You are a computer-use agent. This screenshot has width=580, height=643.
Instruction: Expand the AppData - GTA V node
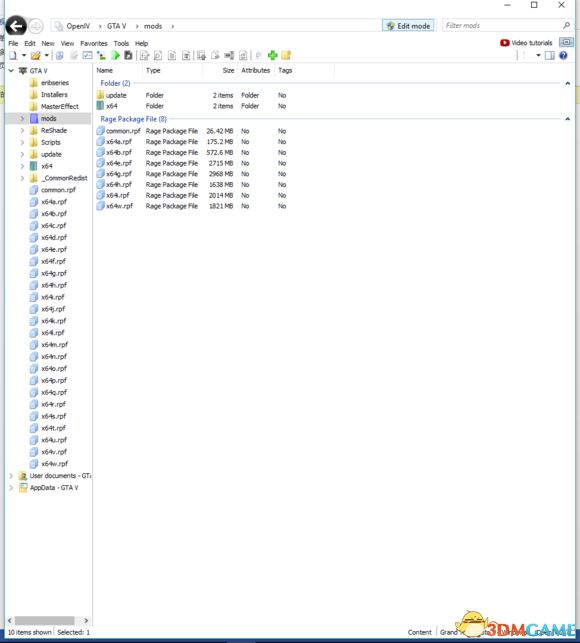click(11, 488)
